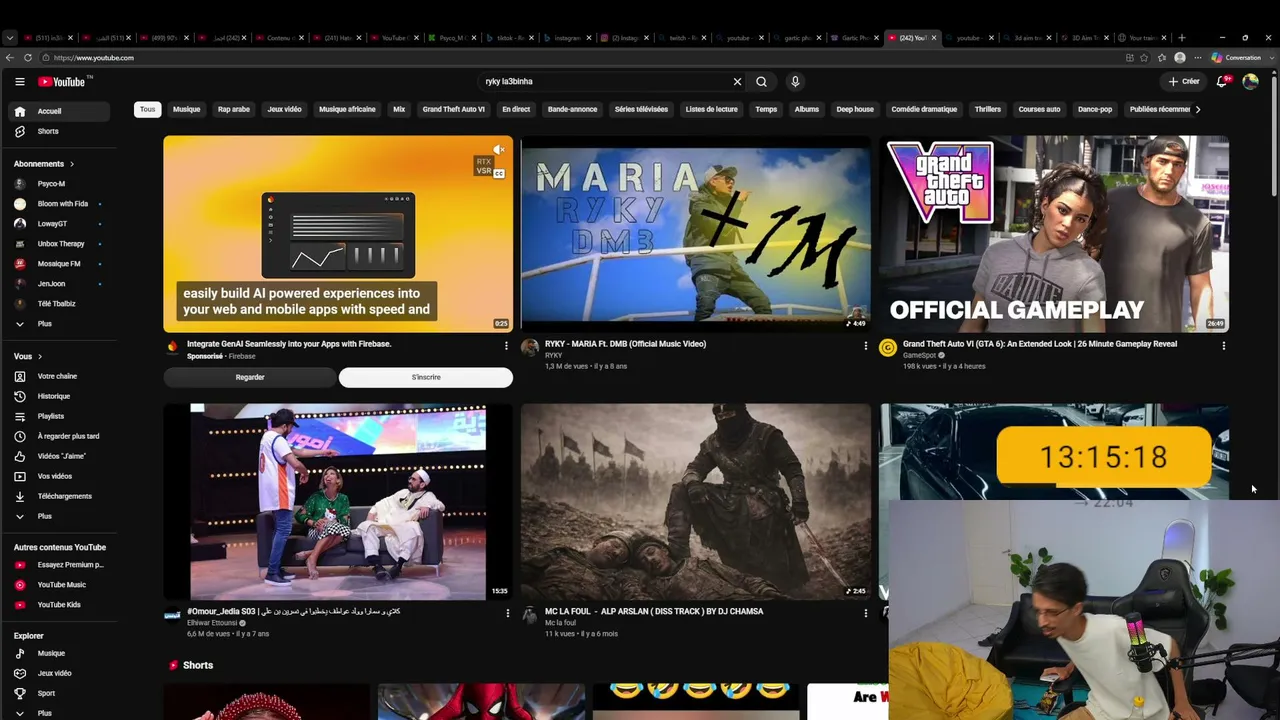The height and width of the screenshot is (720, 1280).
Task: Toggle subtitles CC on the Firebase ad thumbnail
Action: pos(499,174)
